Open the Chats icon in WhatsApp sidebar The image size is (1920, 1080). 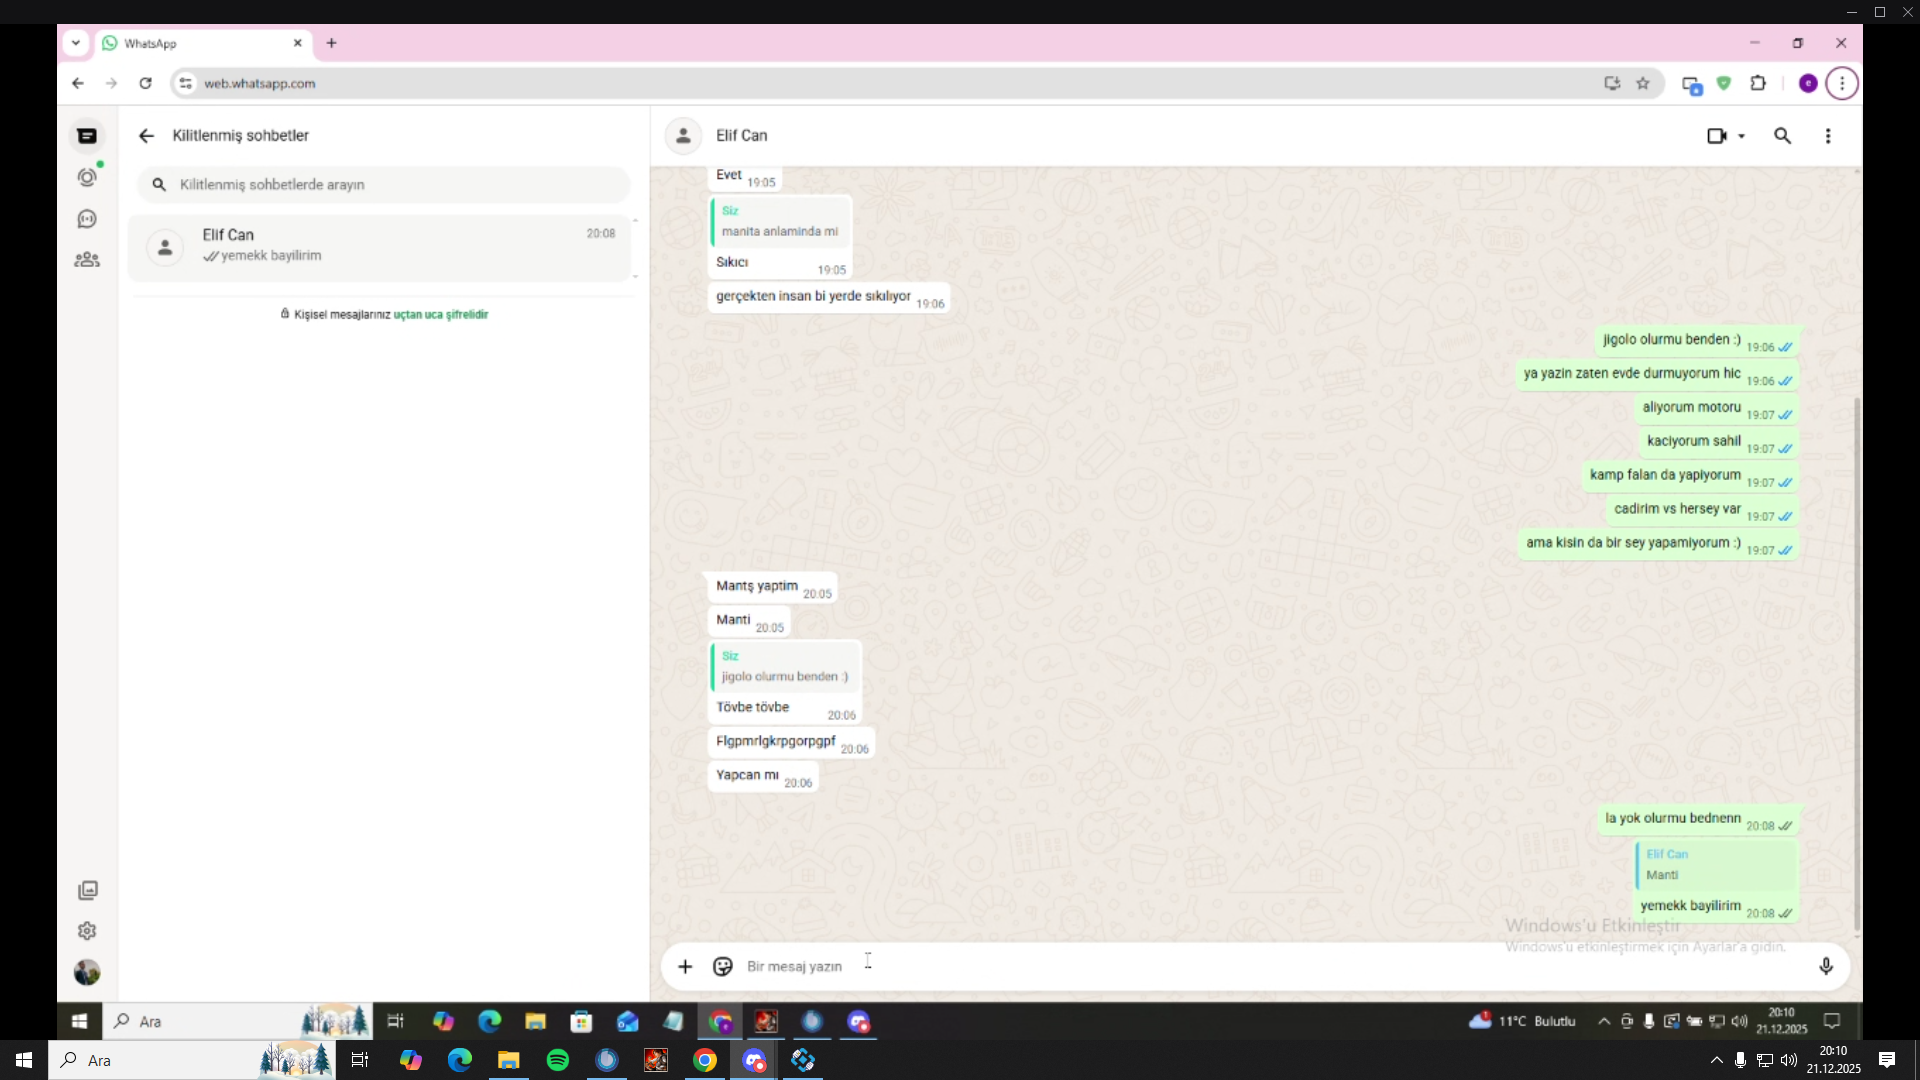[x=87, y=136]
